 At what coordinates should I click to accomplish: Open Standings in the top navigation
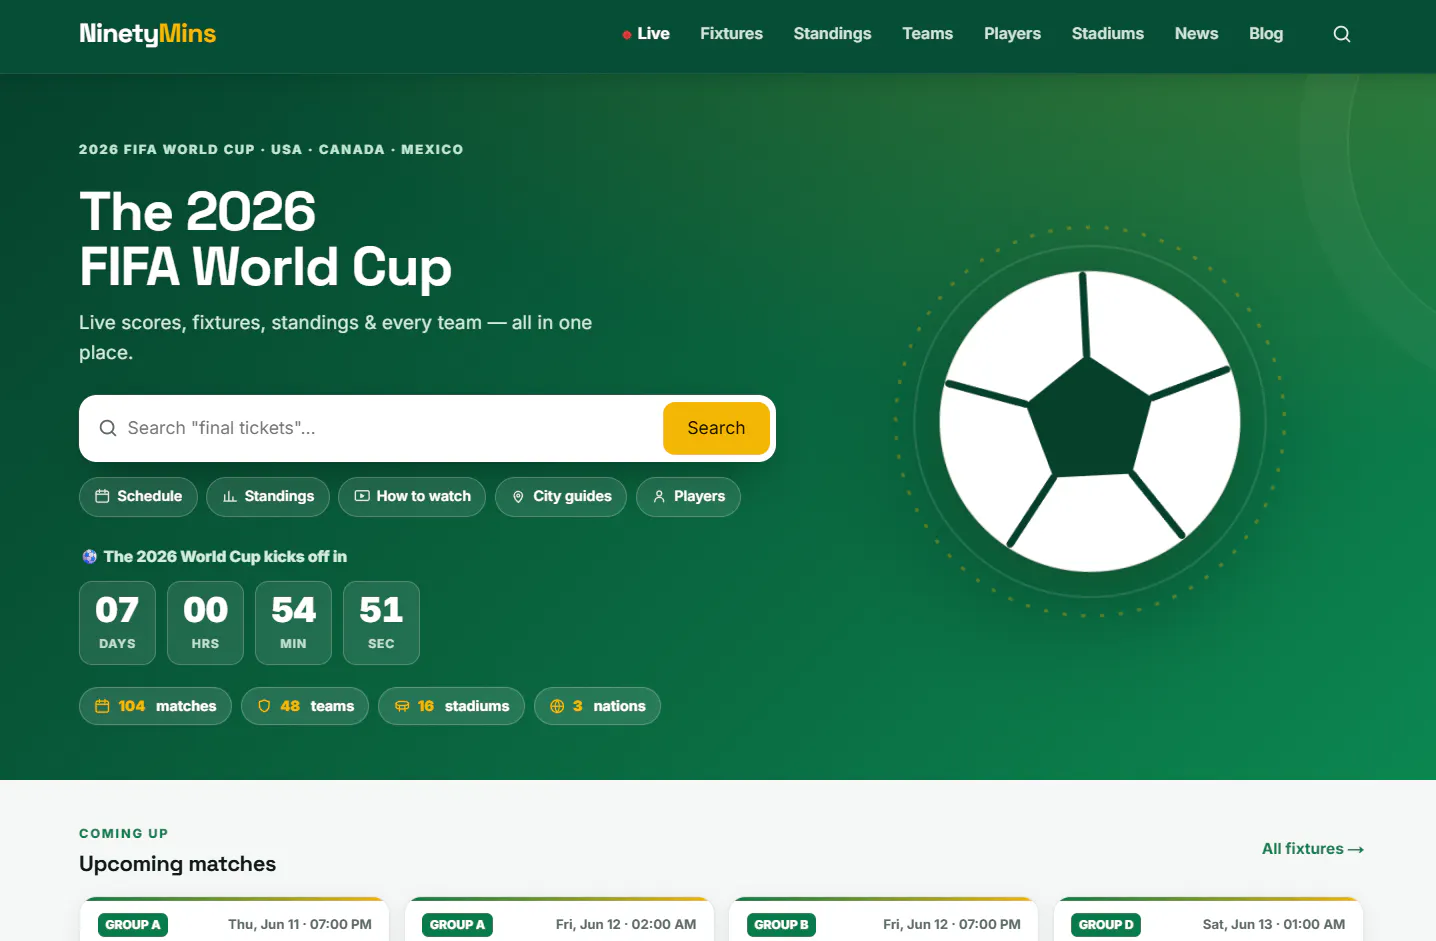832,34
